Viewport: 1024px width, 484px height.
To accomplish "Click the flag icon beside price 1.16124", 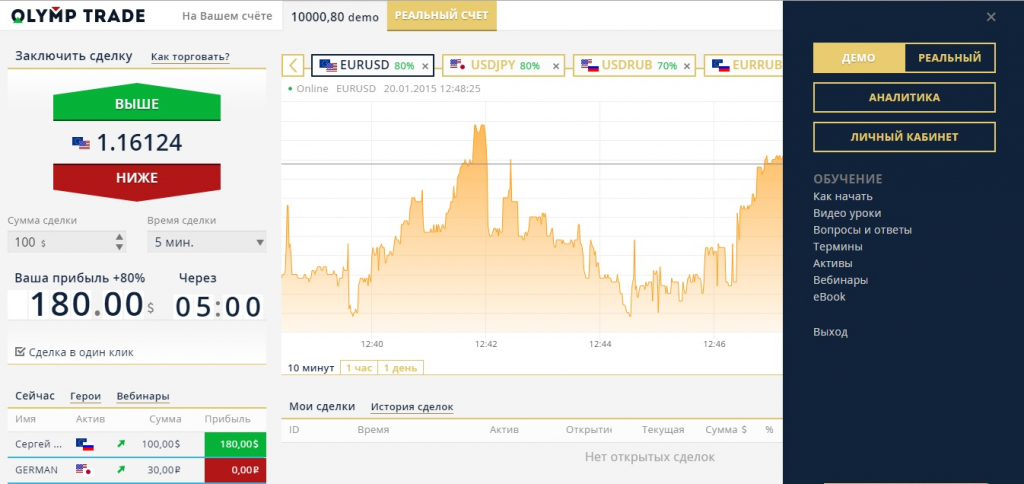I will pos(81,143).
